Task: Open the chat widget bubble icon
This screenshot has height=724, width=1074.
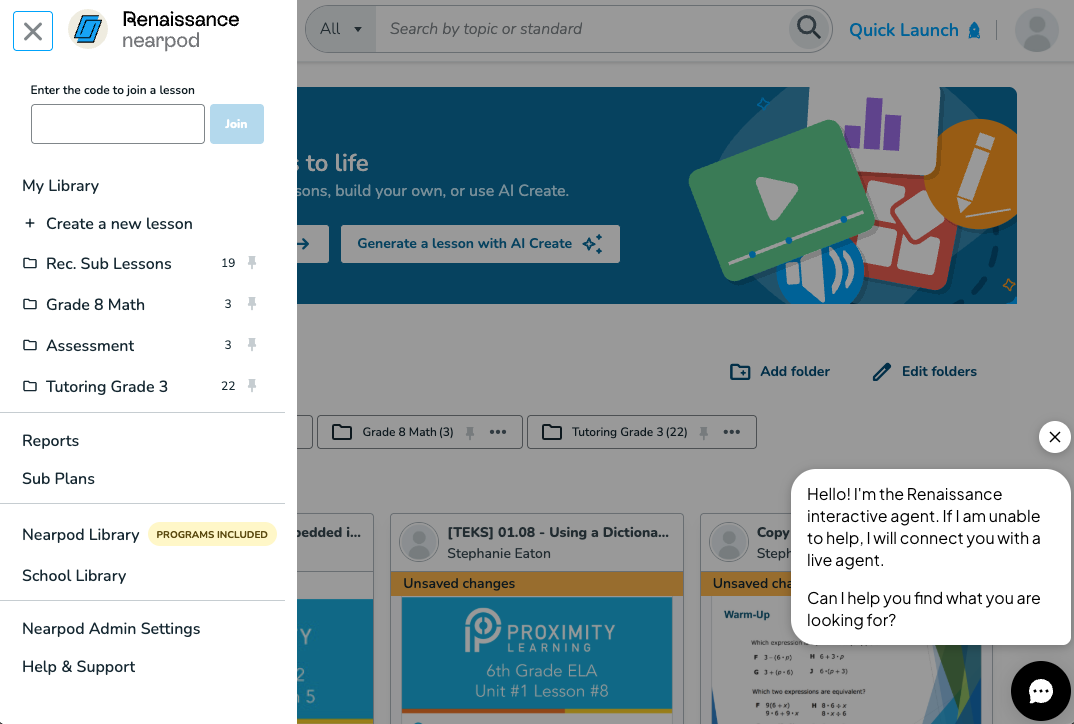Action: click(x=1040, y=691)
